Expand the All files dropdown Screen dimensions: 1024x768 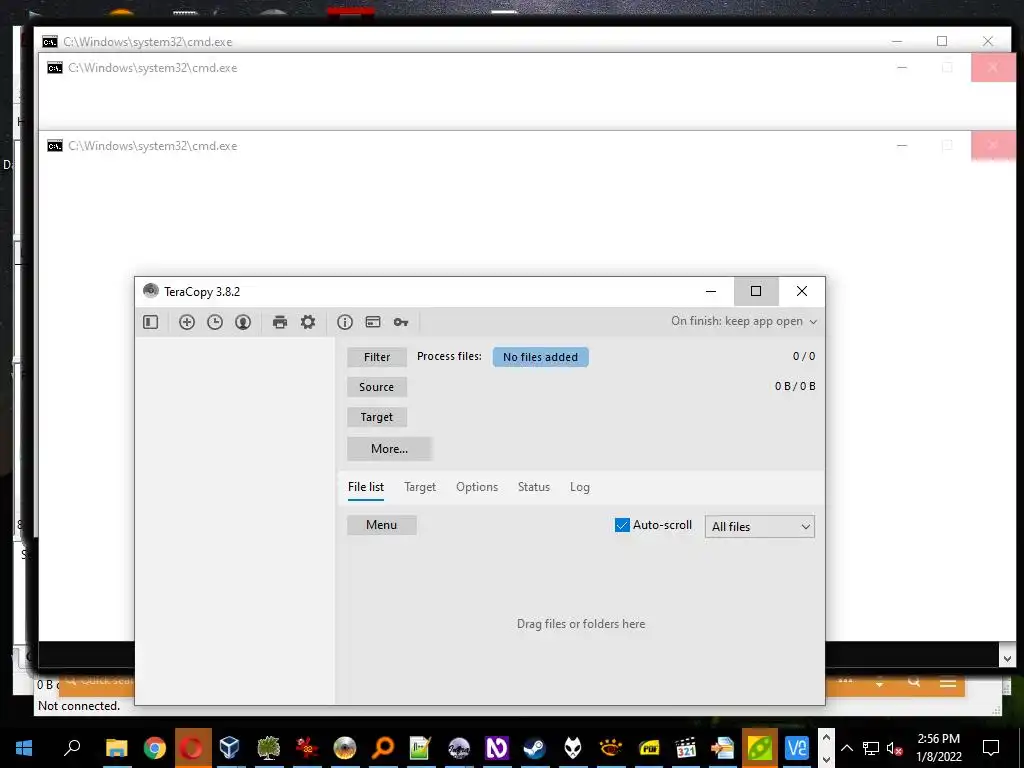760,526
